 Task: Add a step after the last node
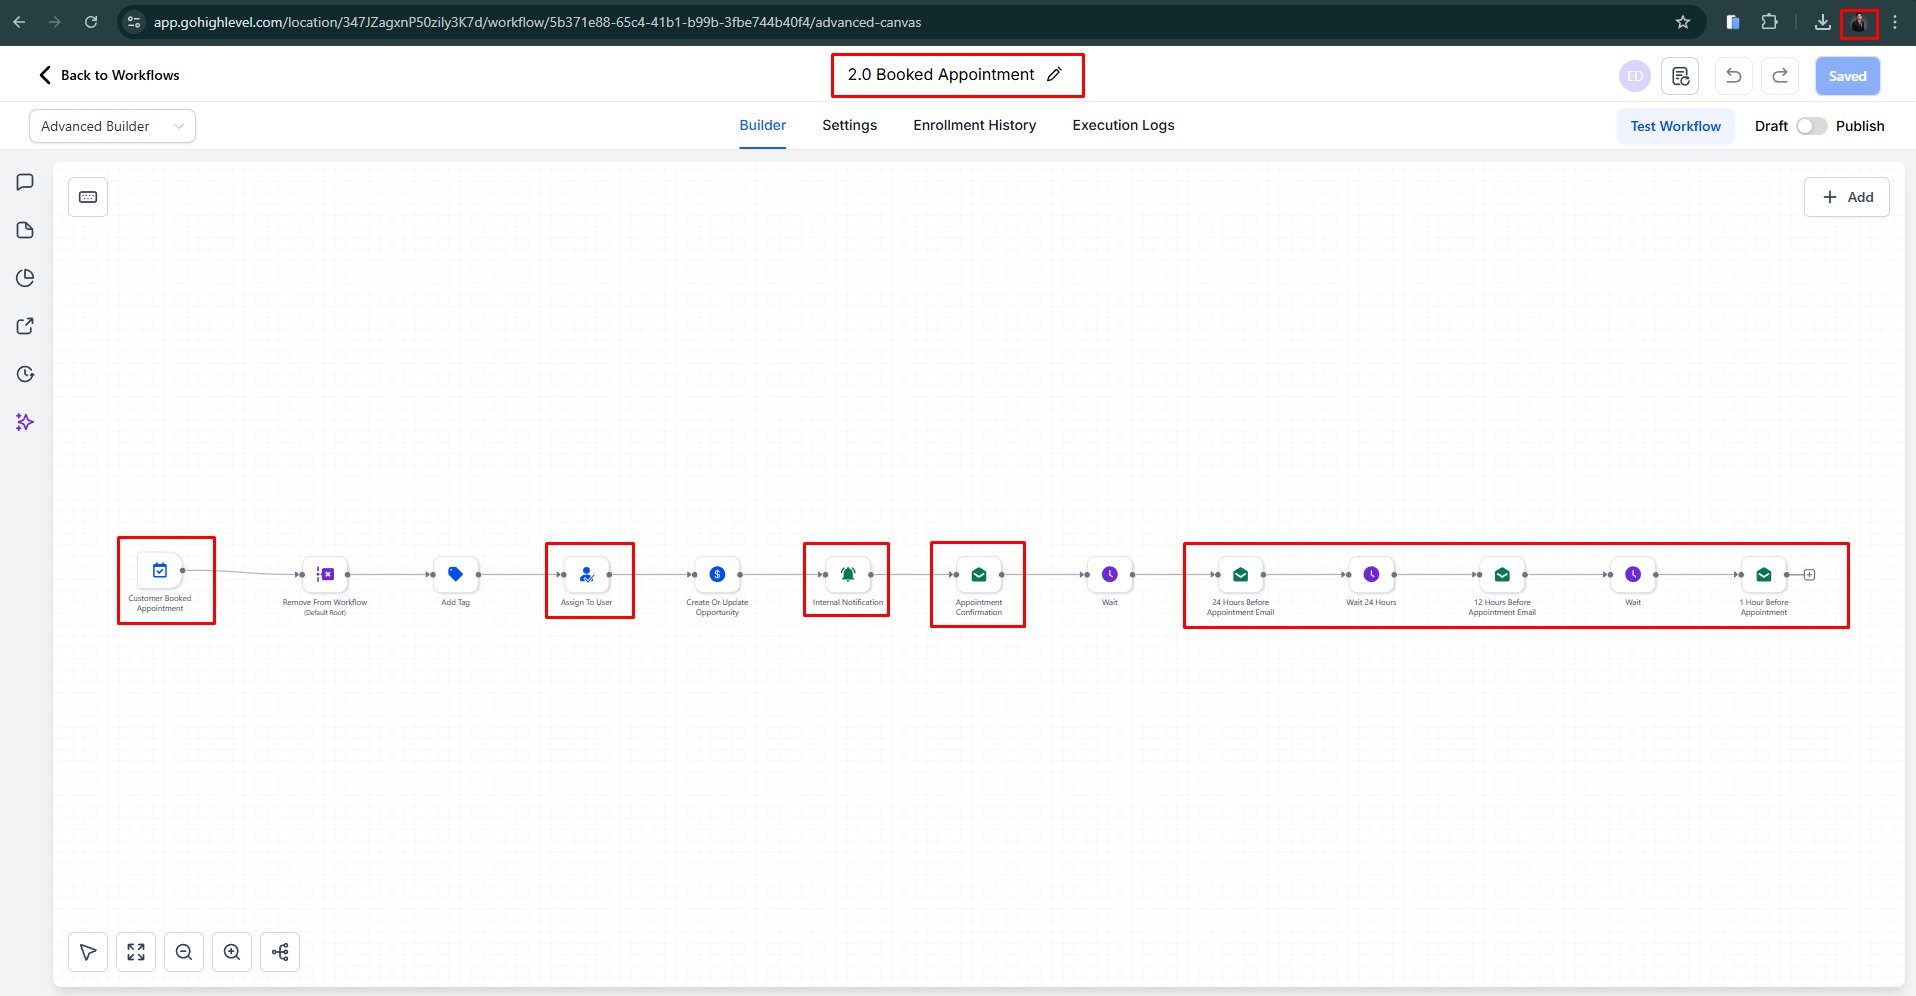(1809, 575)
